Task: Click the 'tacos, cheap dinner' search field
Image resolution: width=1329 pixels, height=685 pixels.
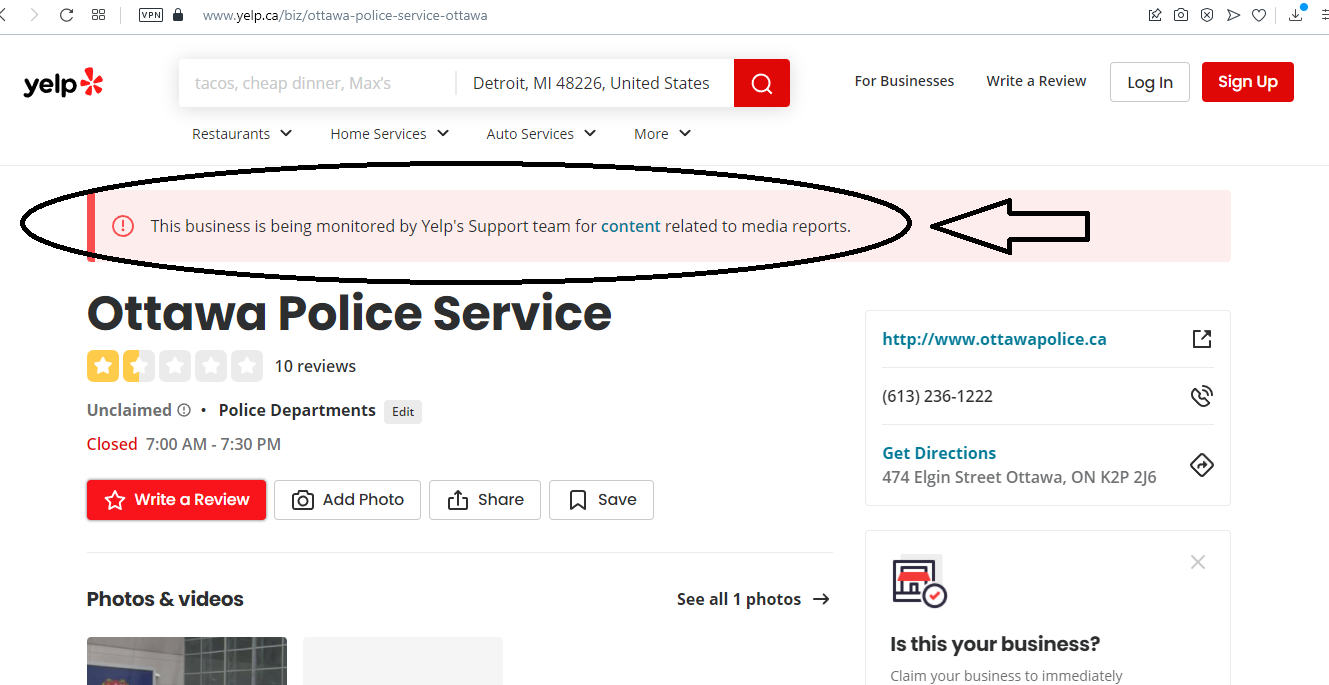Action: point(318,83)
